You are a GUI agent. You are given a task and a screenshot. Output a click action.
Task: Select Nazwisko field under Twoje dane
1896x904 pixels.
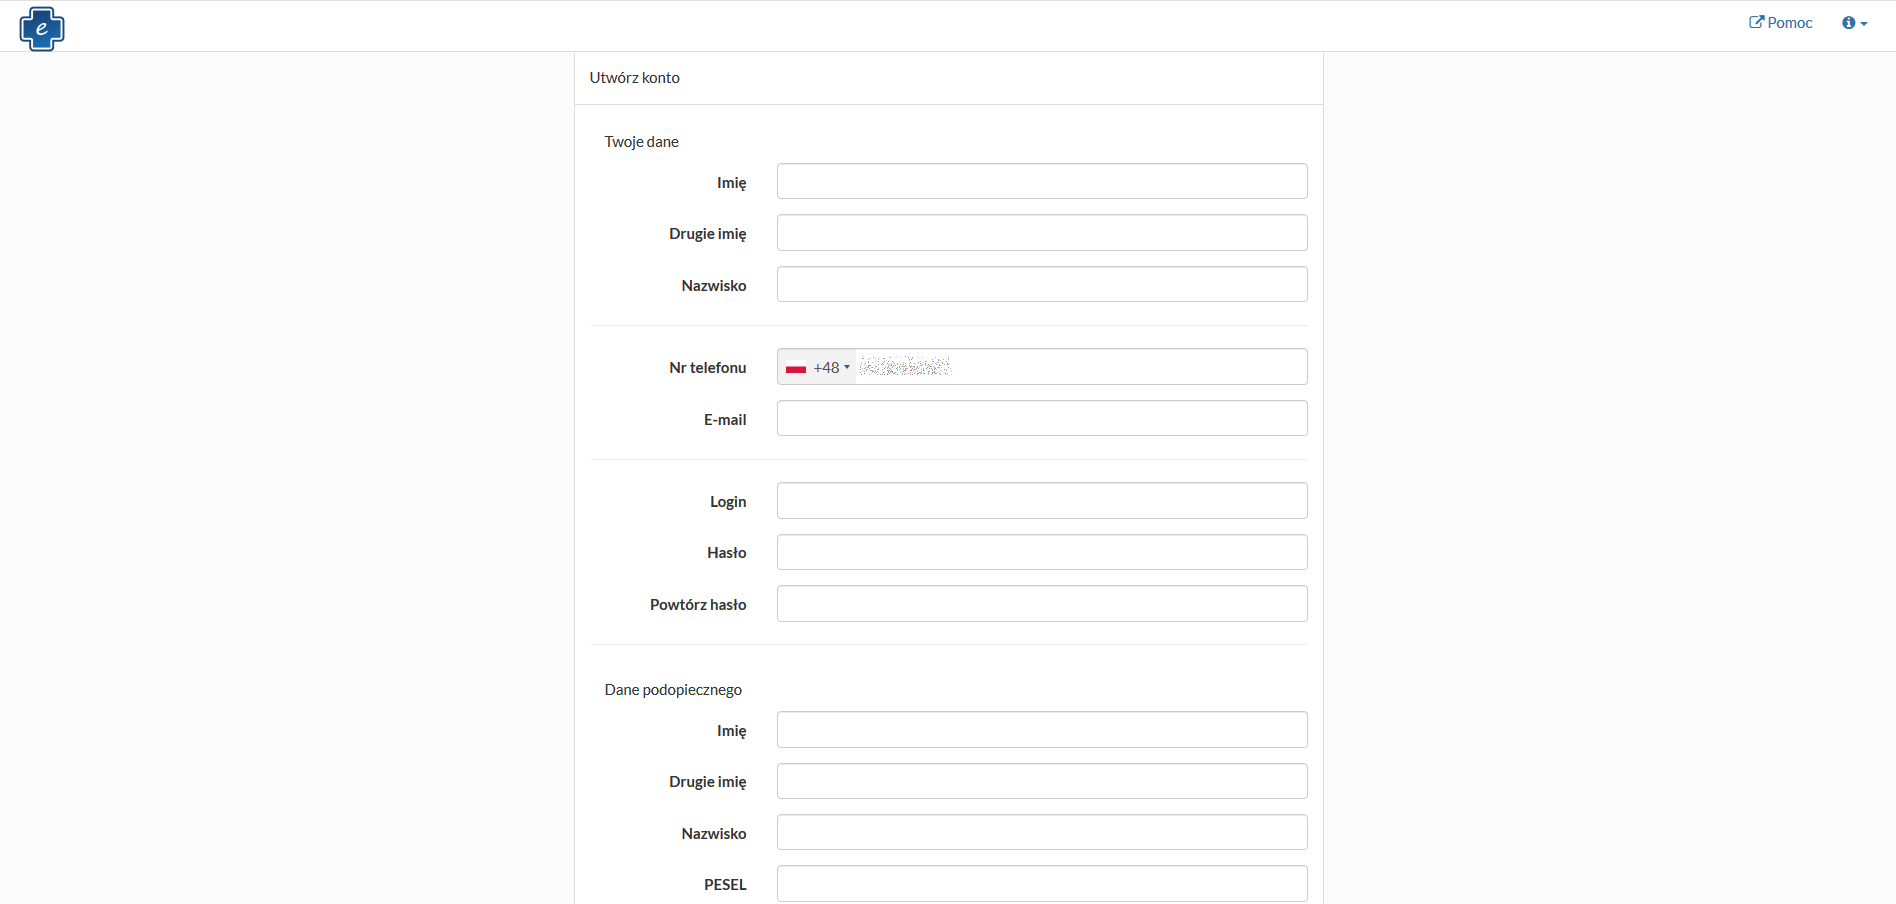[1041, 285]
